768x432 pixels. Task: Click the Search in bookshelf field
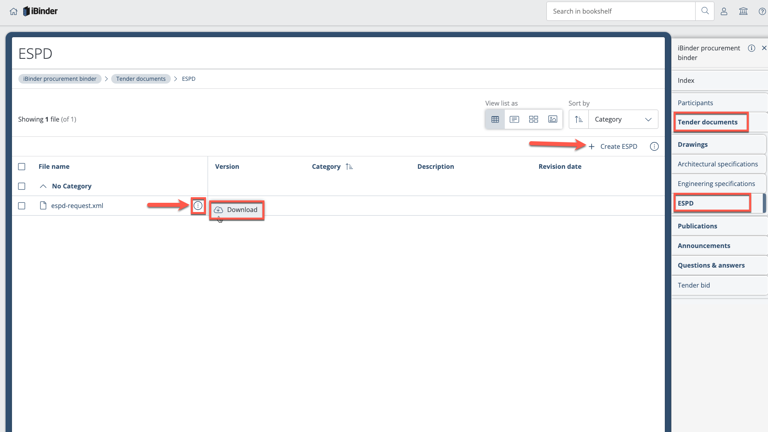(620, 11)
